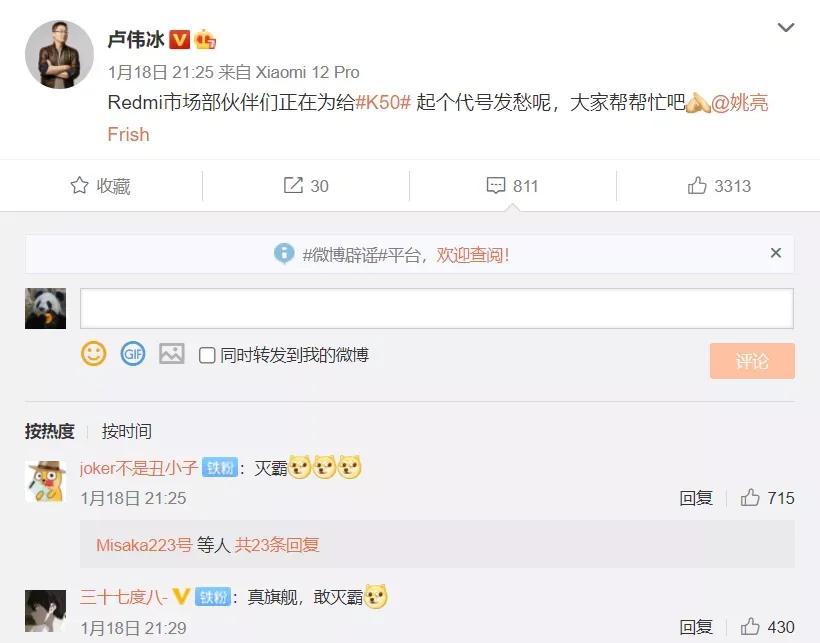
Task: Reply to joker不是丑小子's comment
Action: point(696,498)
